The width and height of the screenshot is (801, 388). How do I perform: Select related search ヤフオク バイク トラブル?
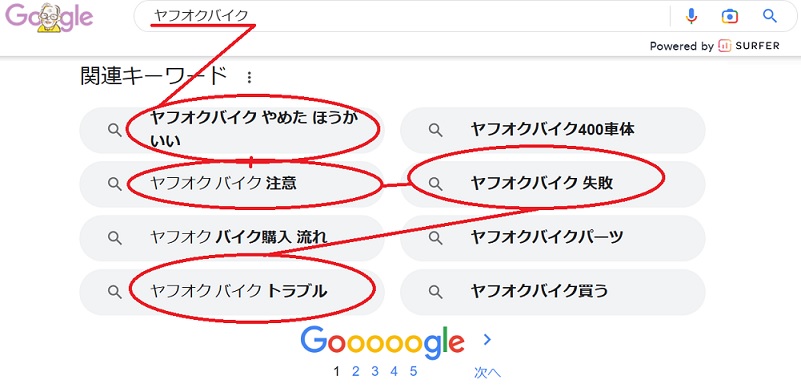click(231, 292)
